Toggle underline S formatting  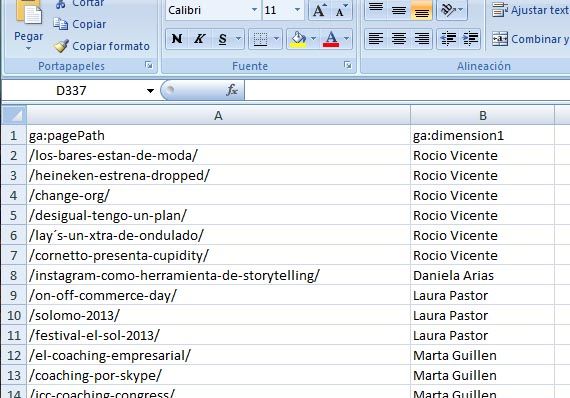point(222,39)
